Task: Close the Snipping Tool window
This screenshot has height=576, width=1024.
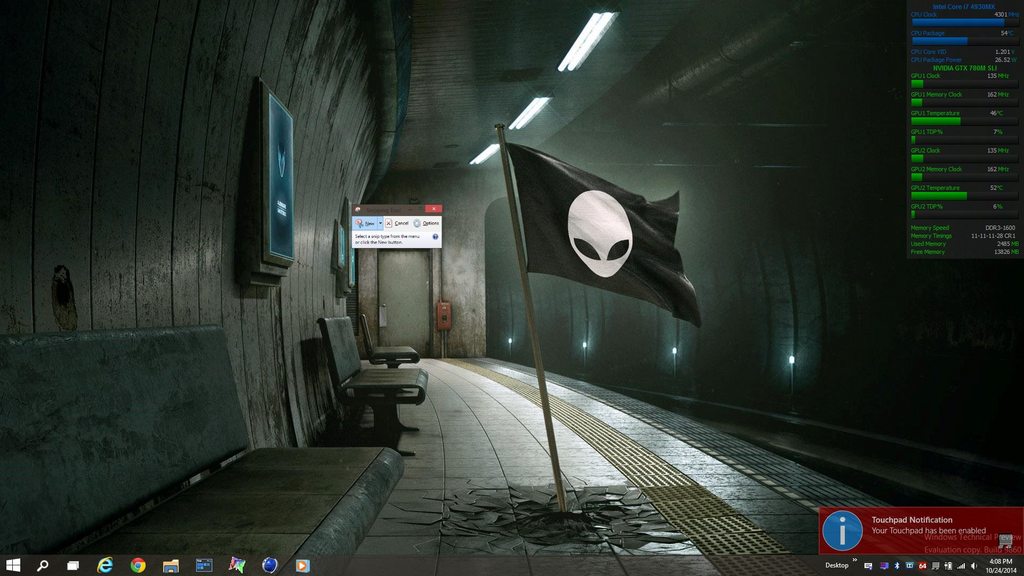Action: click(x=433, y=209)
